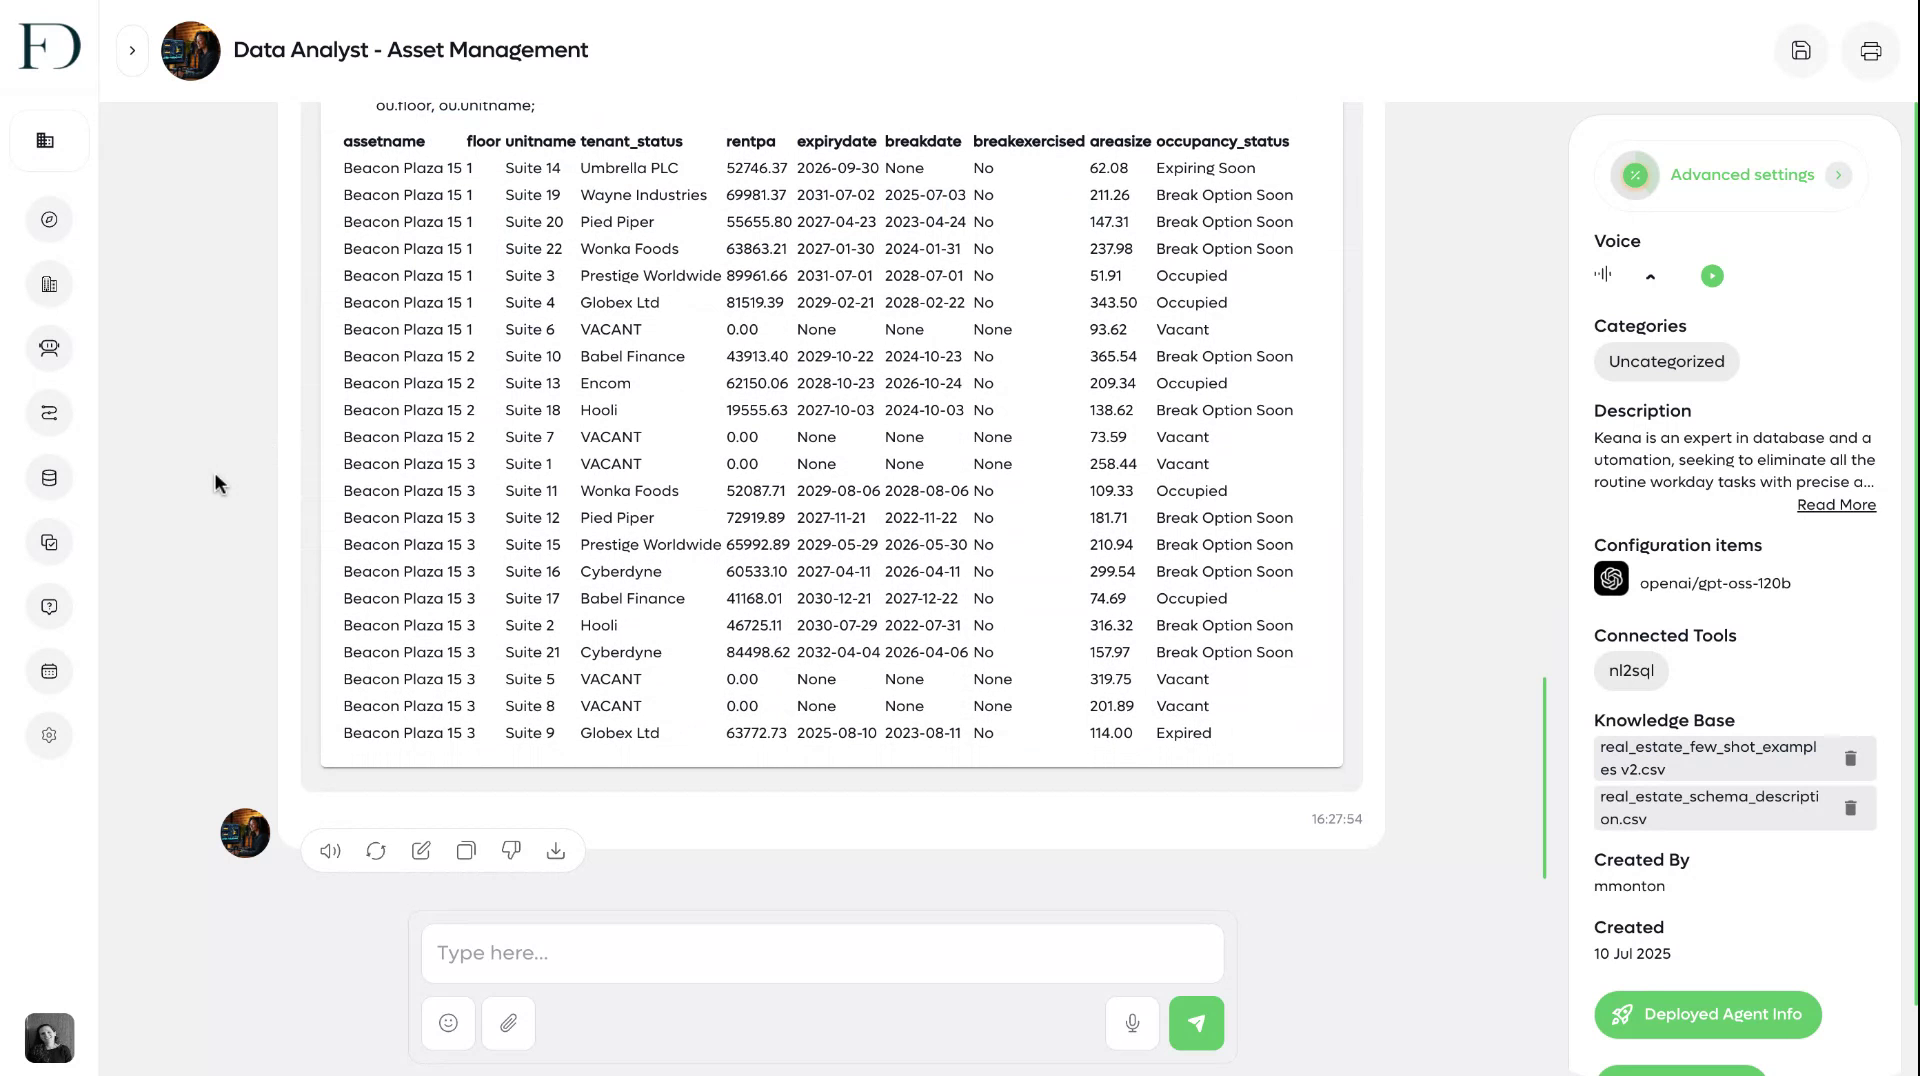
Task: Regenerate the response with the refresh icon
Action: click(x=376, y=851)
